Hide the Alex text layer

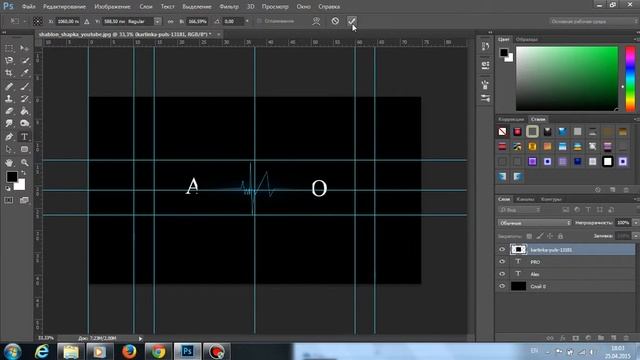[x=502, y=274]
